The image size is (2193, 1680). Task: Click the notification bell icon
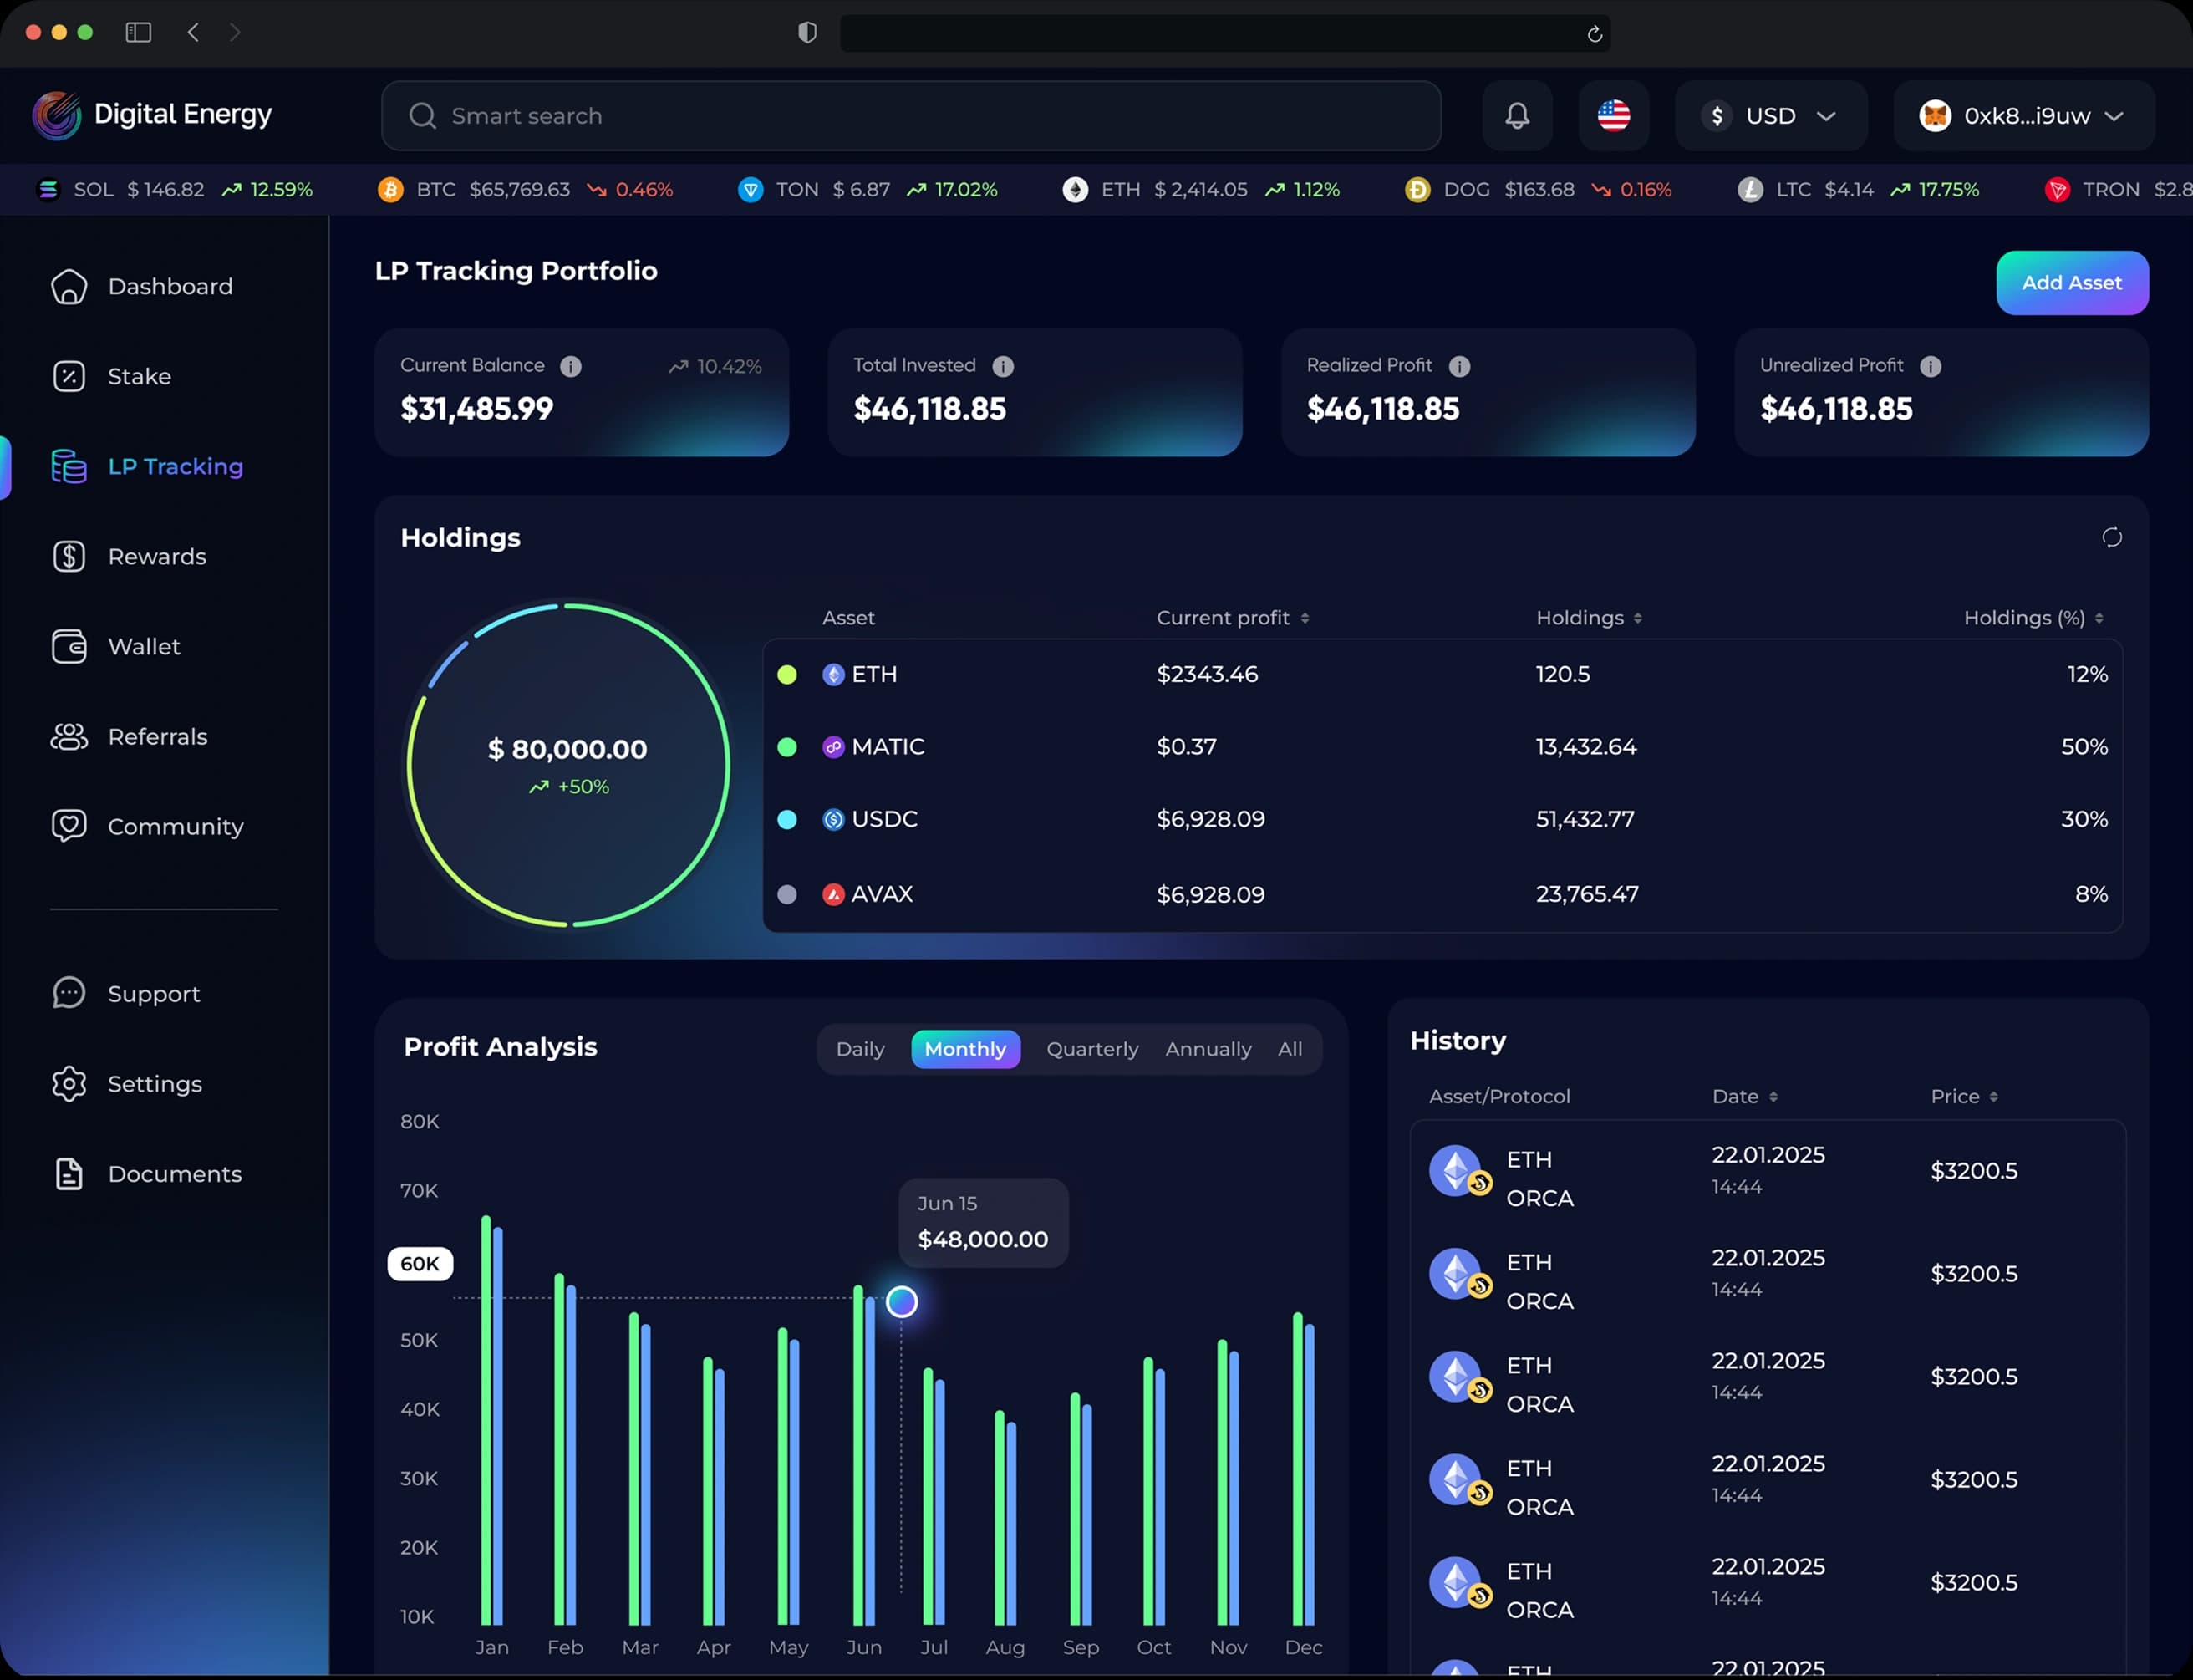(1517, 116)
